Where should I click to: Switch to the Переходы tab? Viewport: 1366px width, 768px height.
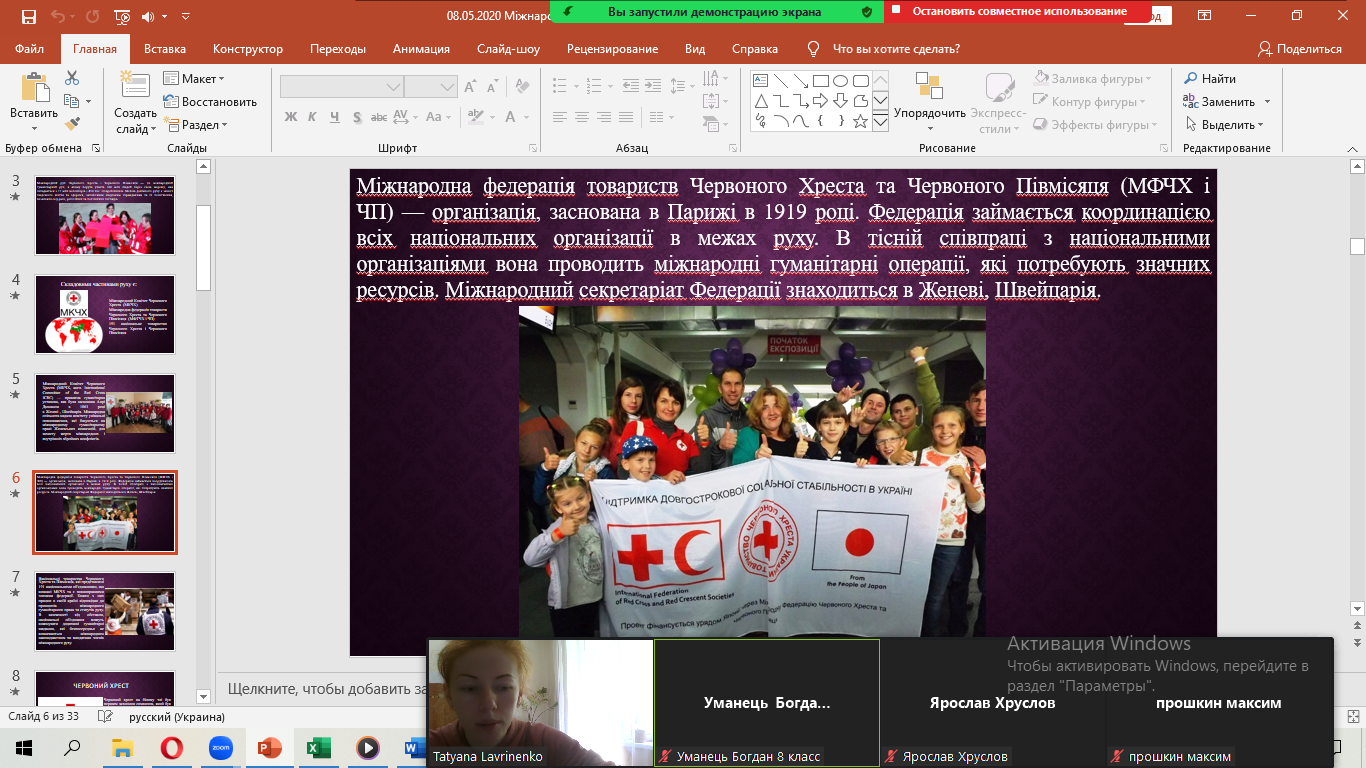click(338, 49)
